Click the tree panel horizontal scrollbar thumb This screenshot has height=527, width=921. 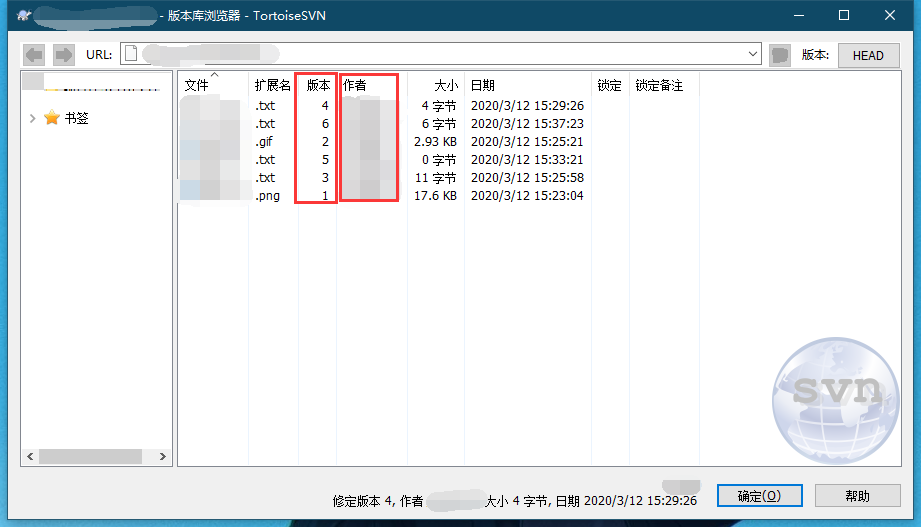click(90, 456)
